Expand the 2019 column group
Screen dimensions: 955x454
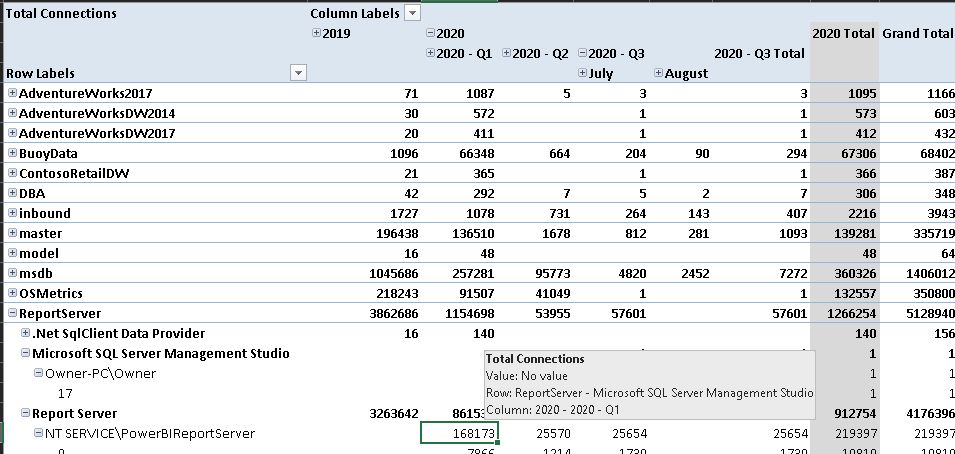click(x=316, y=33)
